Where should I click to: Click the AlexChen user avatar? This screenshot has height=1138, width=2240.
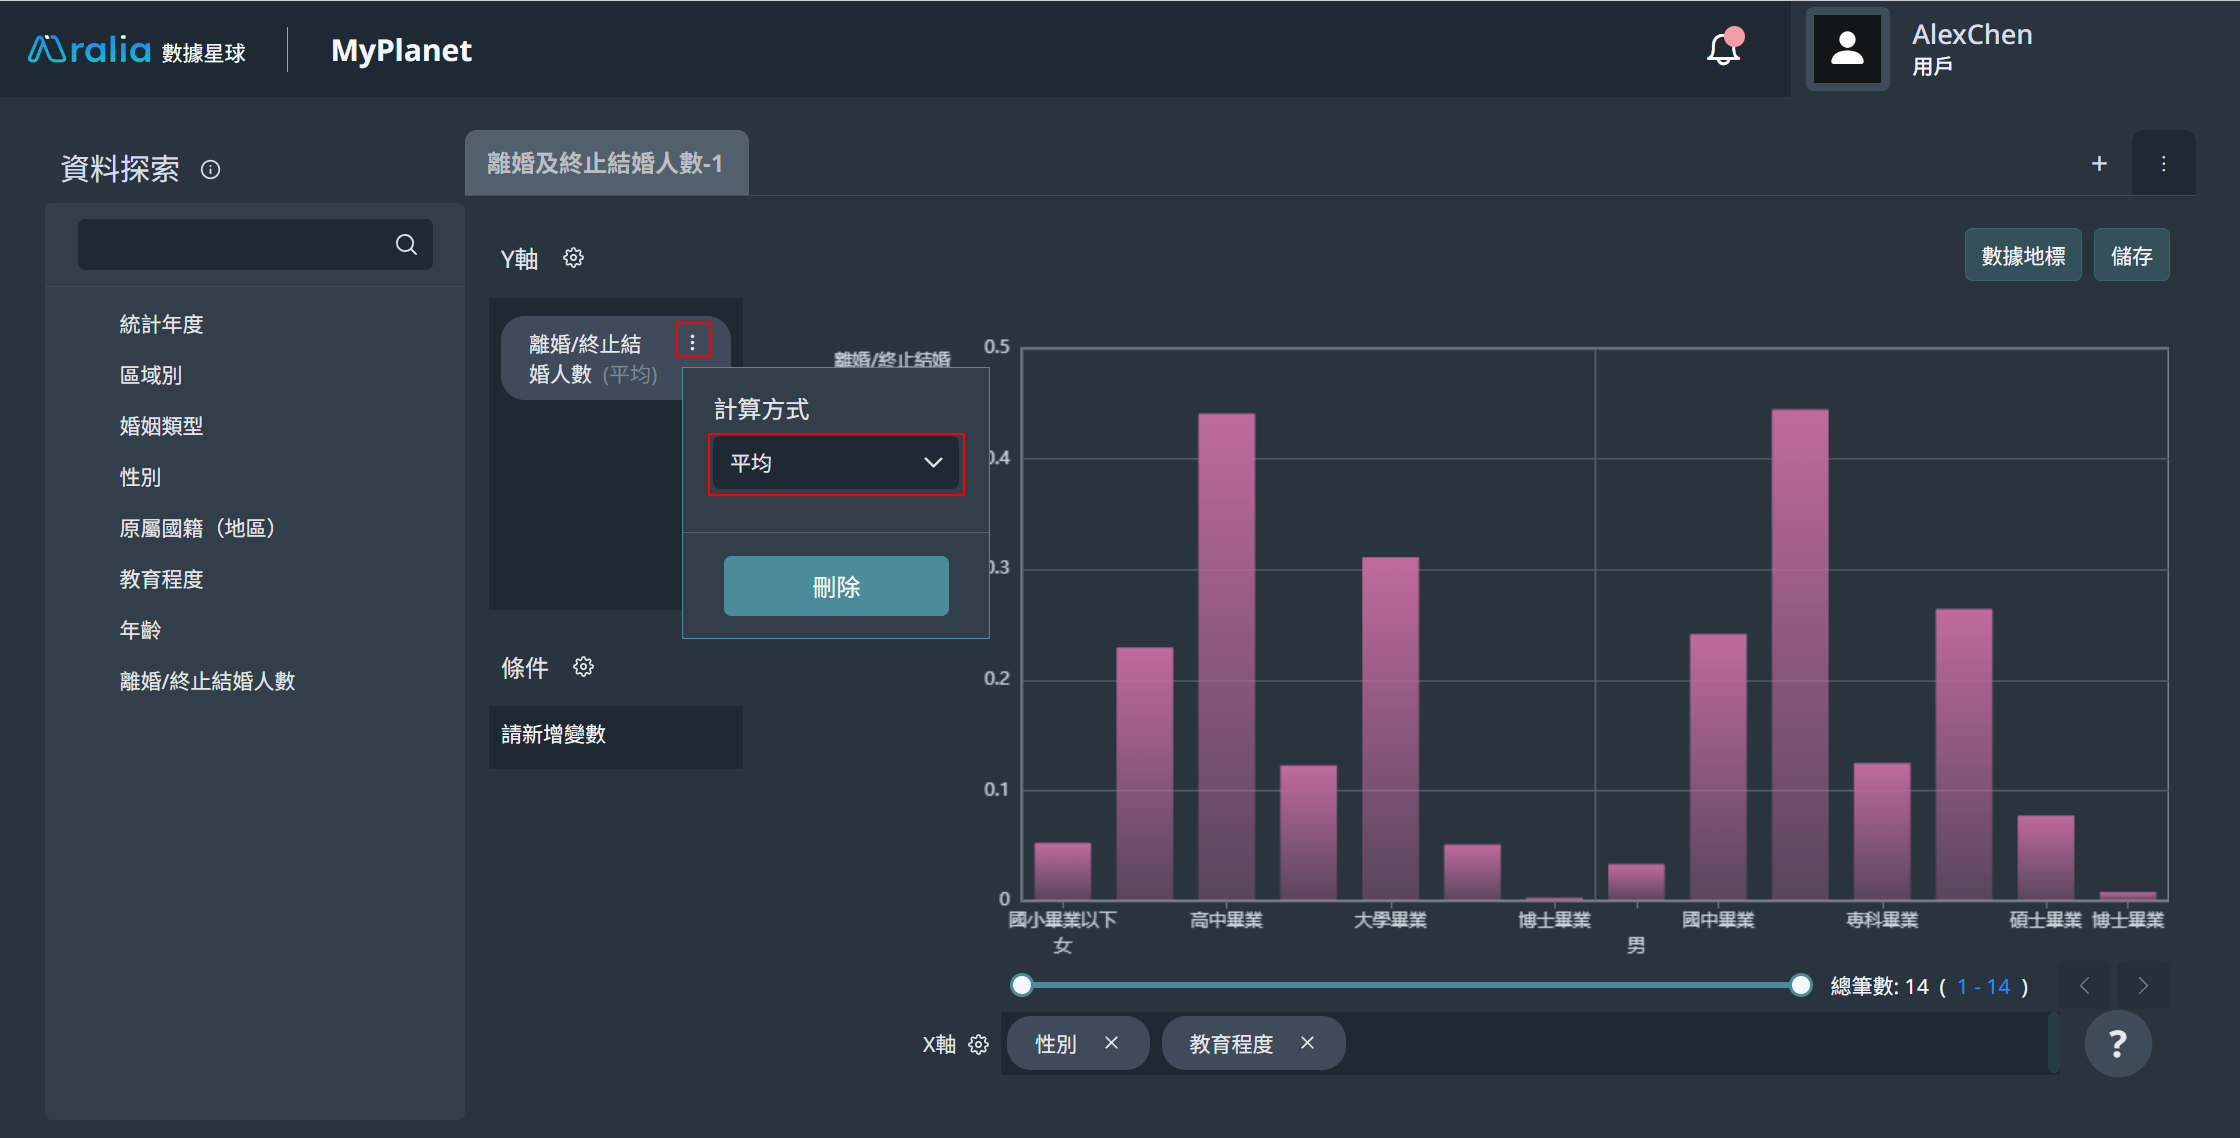pyautogui.click(x=1847, y=49)
